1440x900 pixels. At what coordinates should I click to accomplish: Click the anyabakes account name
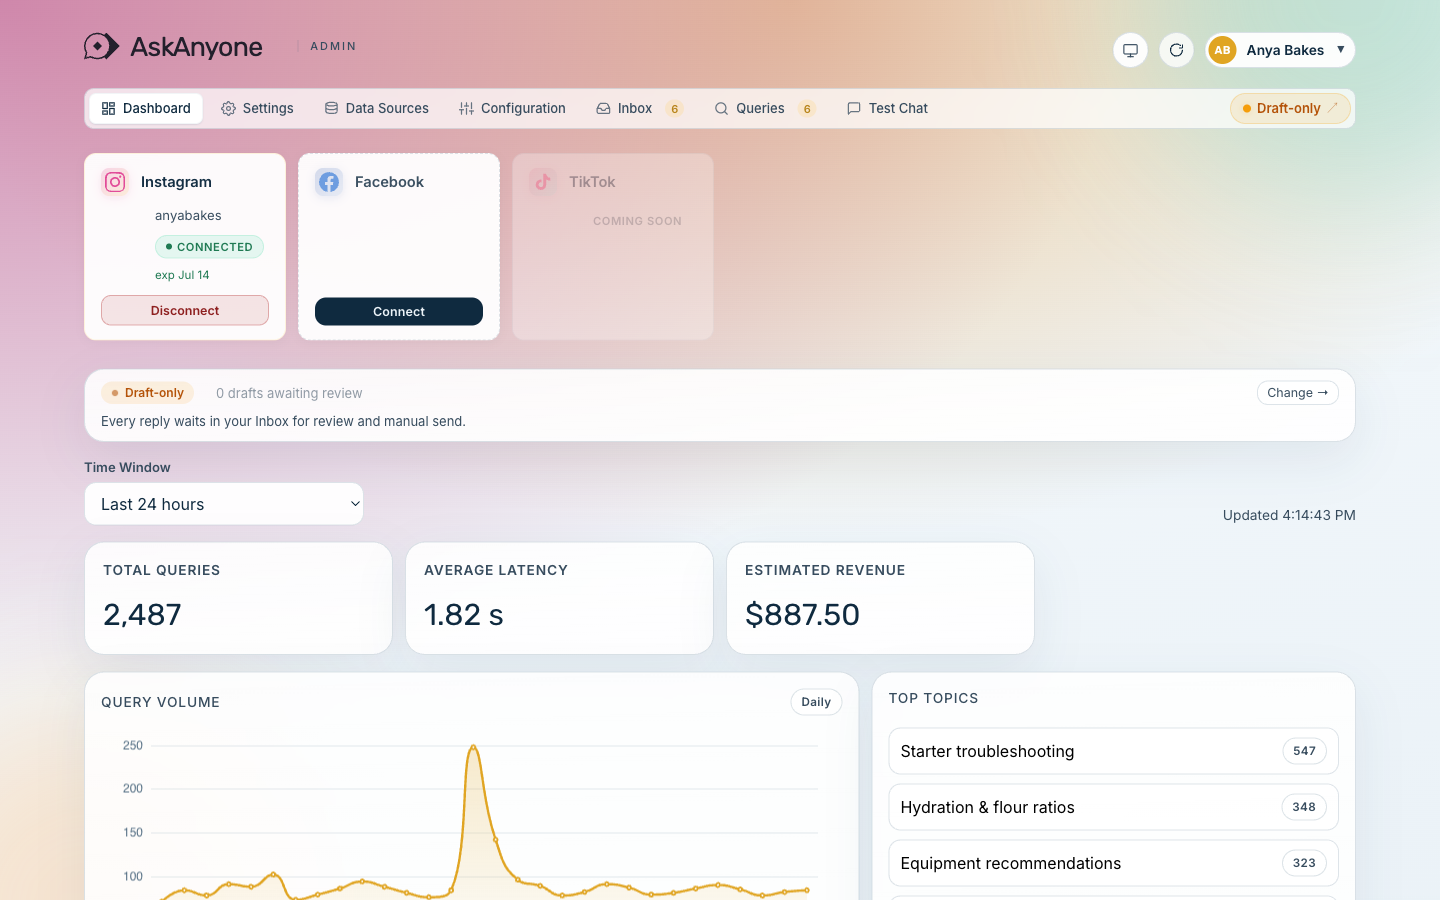click(x=188, y=216)
